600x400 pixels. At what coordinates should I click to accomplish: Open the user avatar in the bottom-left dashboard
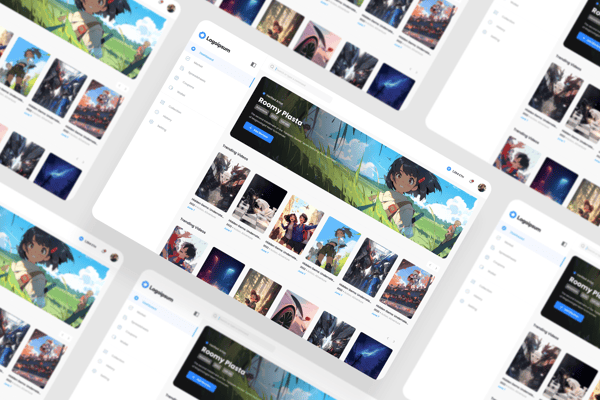point(114,257)
